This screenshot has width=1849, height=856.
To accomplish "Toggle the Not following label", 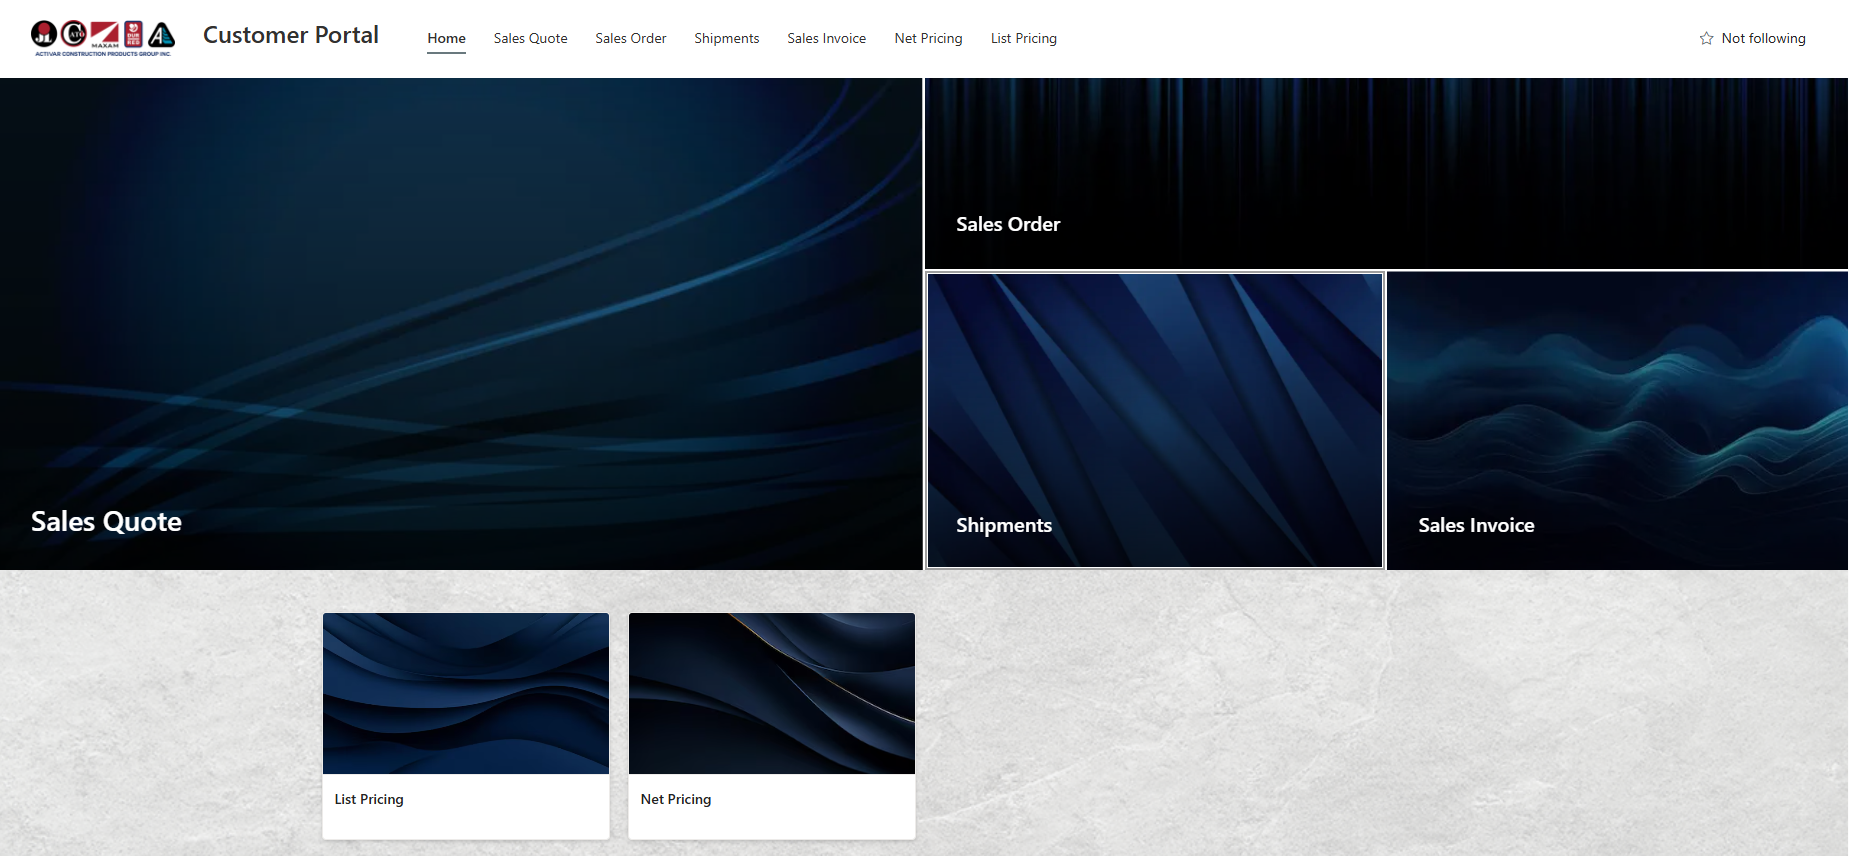I will coord(1763,39).
